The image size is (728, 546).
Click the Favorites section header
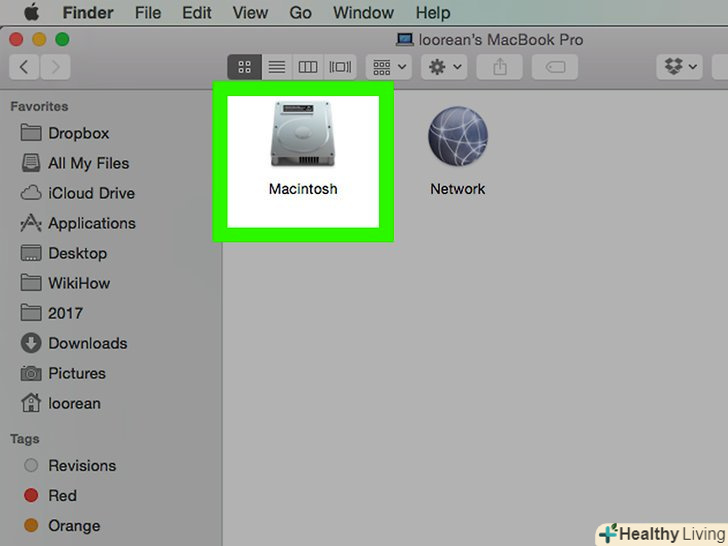pos(39,106)
